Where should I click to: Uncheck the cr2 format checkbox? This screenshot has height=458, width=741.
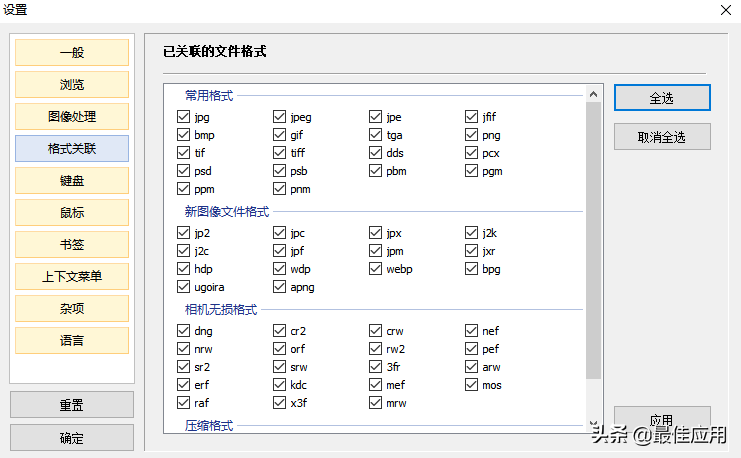(x=280, y=331)
